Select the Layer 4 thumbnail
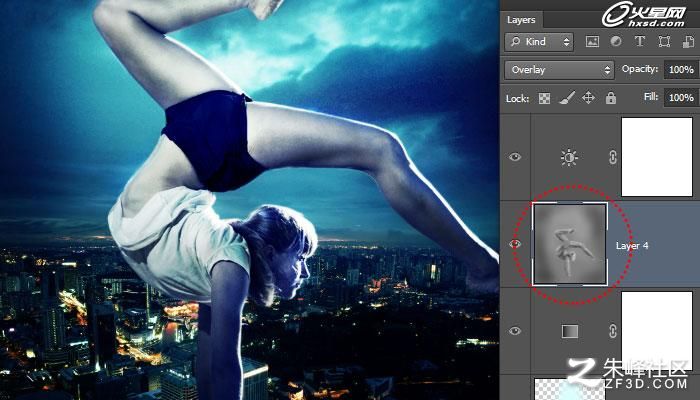The image size is (700, 400). point(570,244)
